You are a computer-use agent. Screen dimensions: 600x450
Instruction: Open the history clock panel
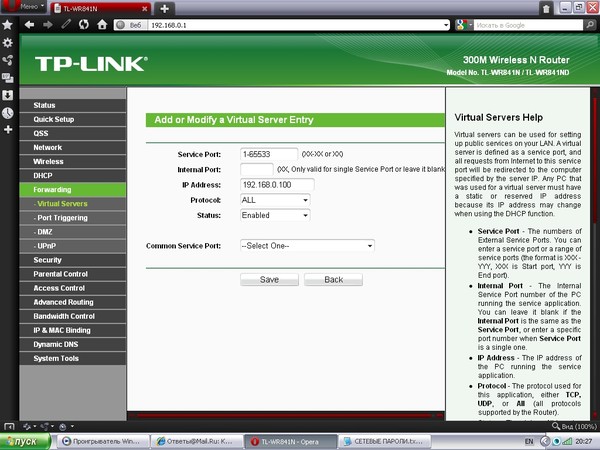pos(7,113)
